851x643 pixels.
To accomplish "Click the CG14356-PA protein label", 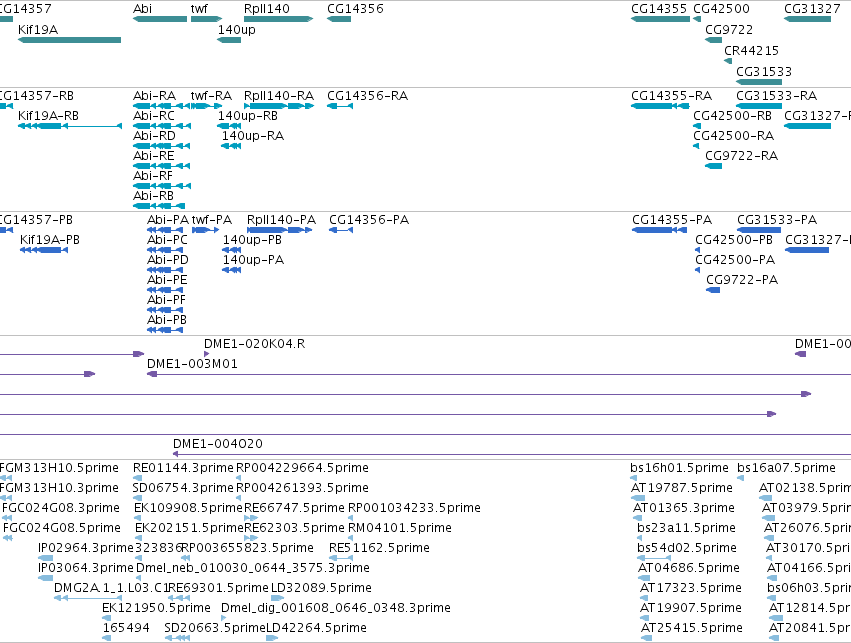I will [369, 220].
